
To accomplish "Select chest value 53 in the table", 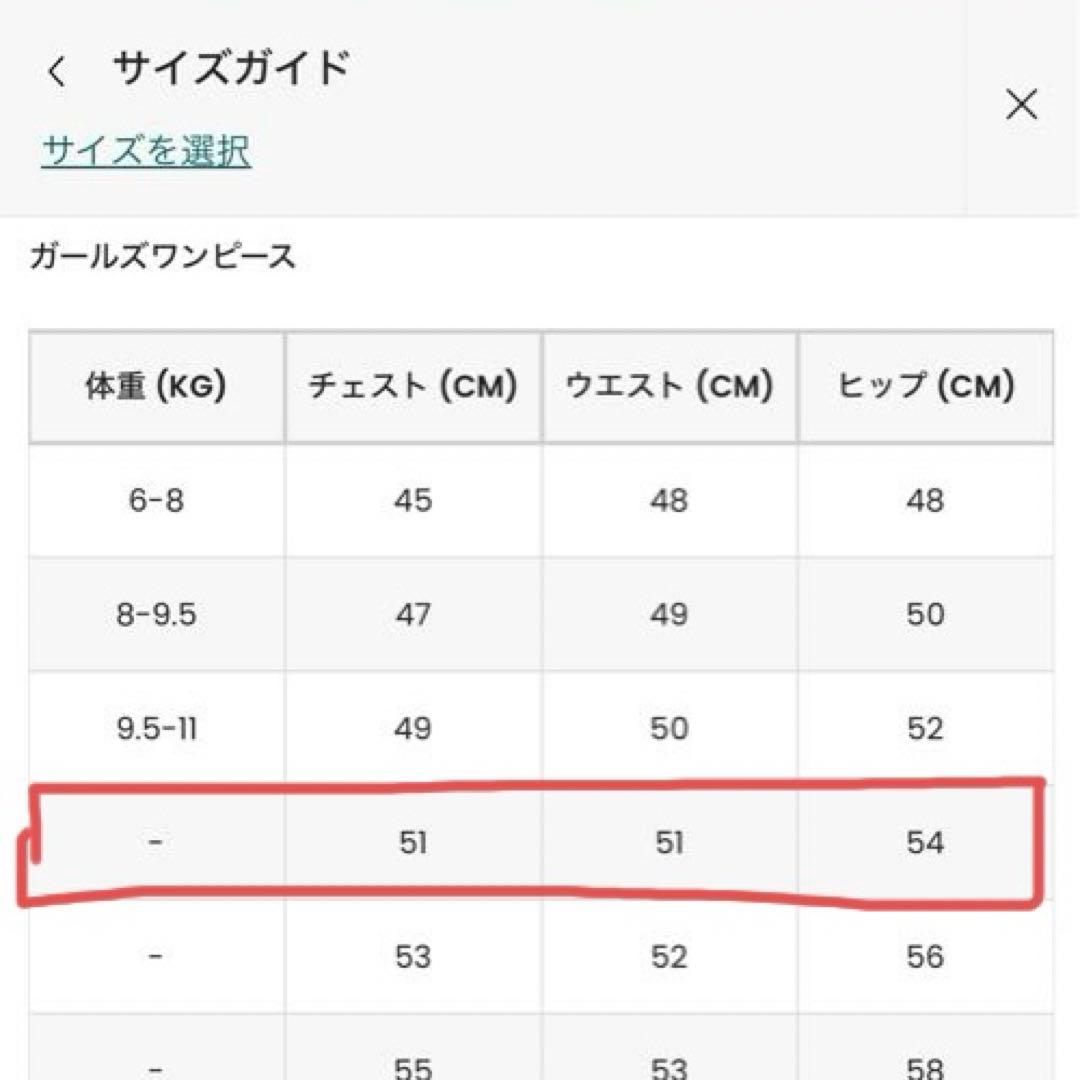I will point(413,957).
